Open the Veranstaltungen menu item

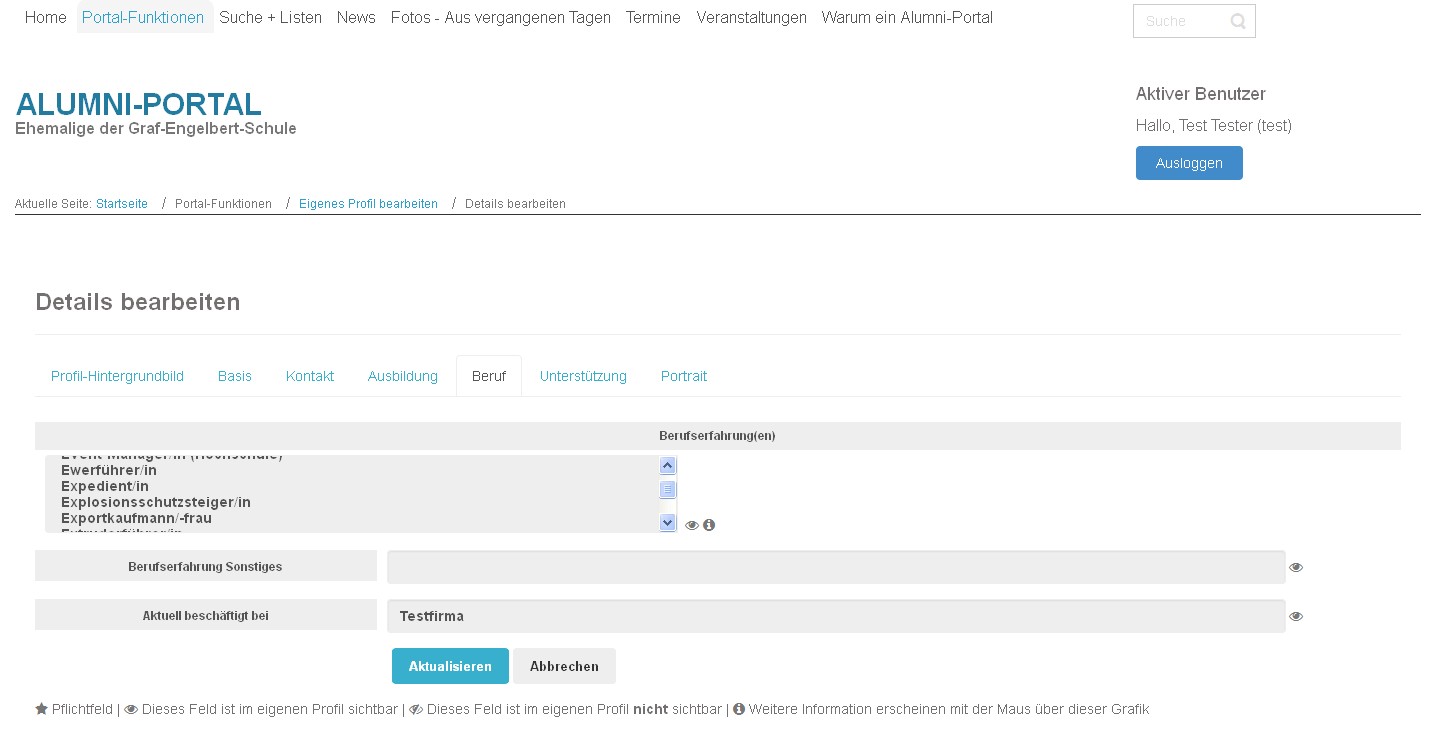pyautogui.click(x=751, y=18)
